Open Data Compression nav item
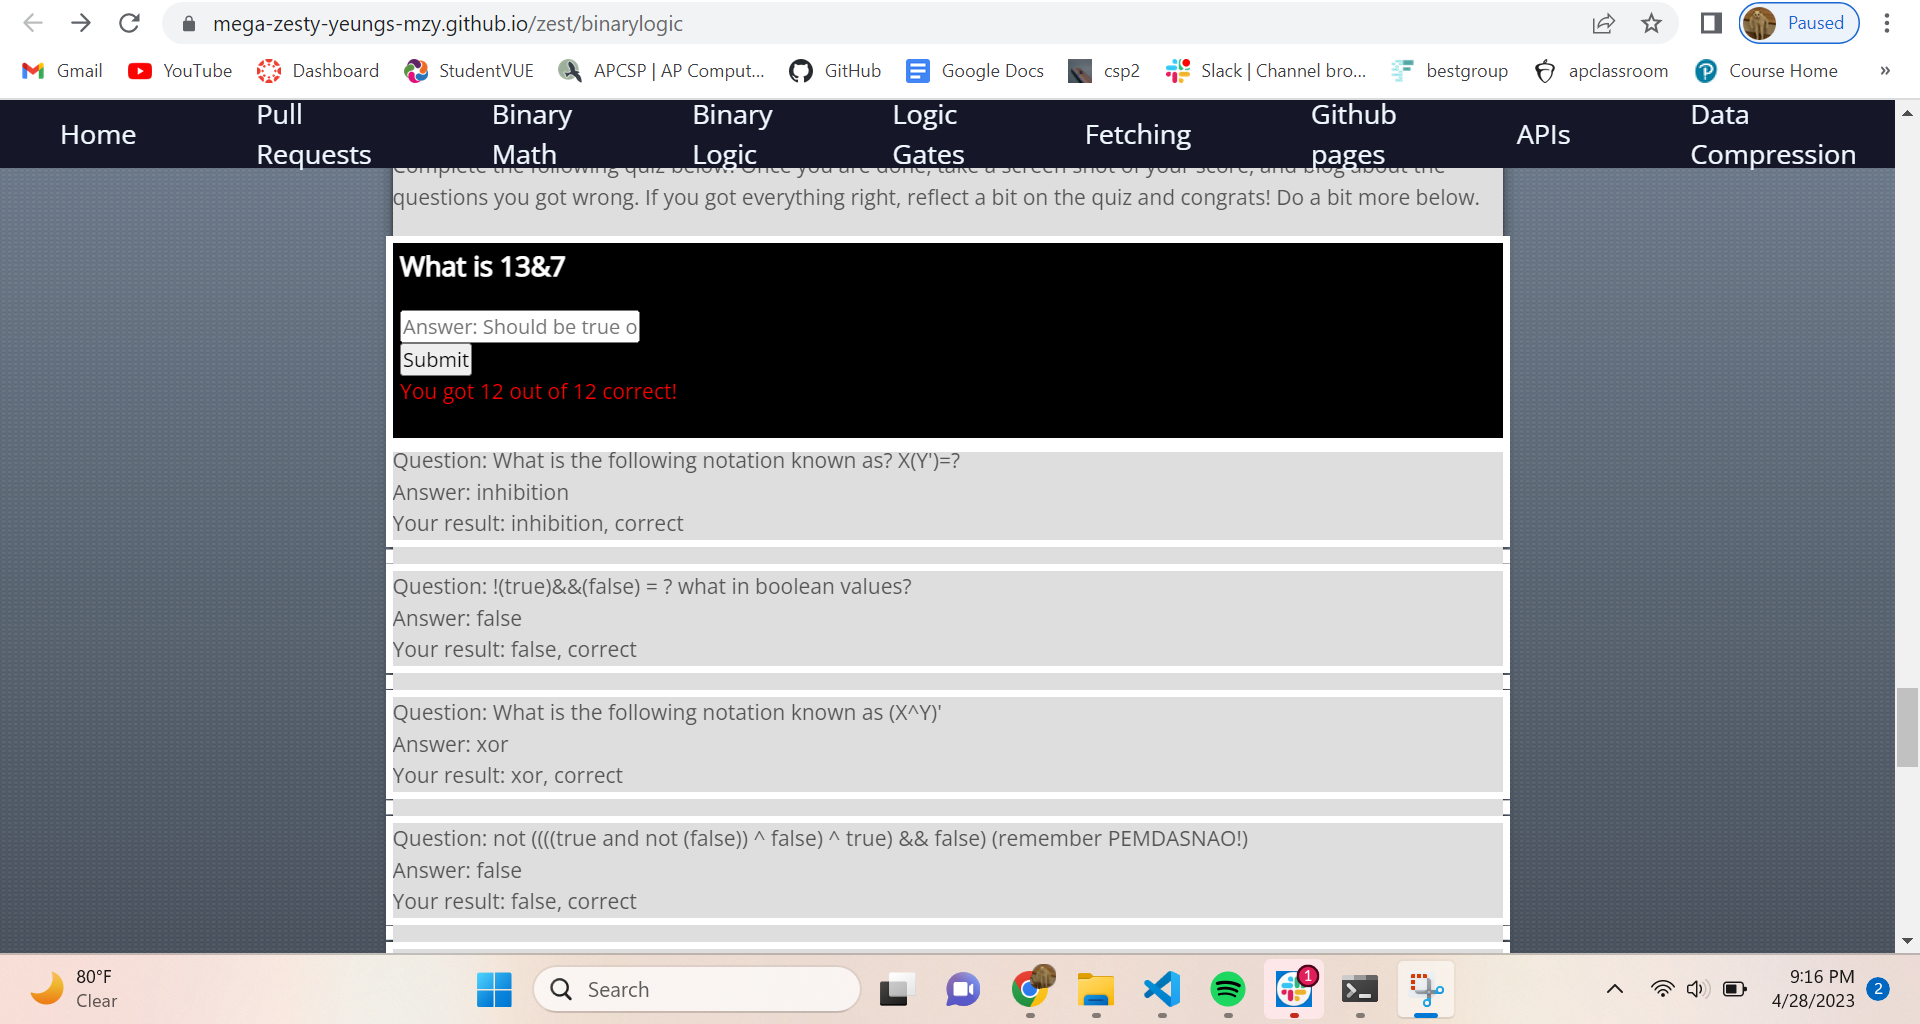 point(1773,134)
